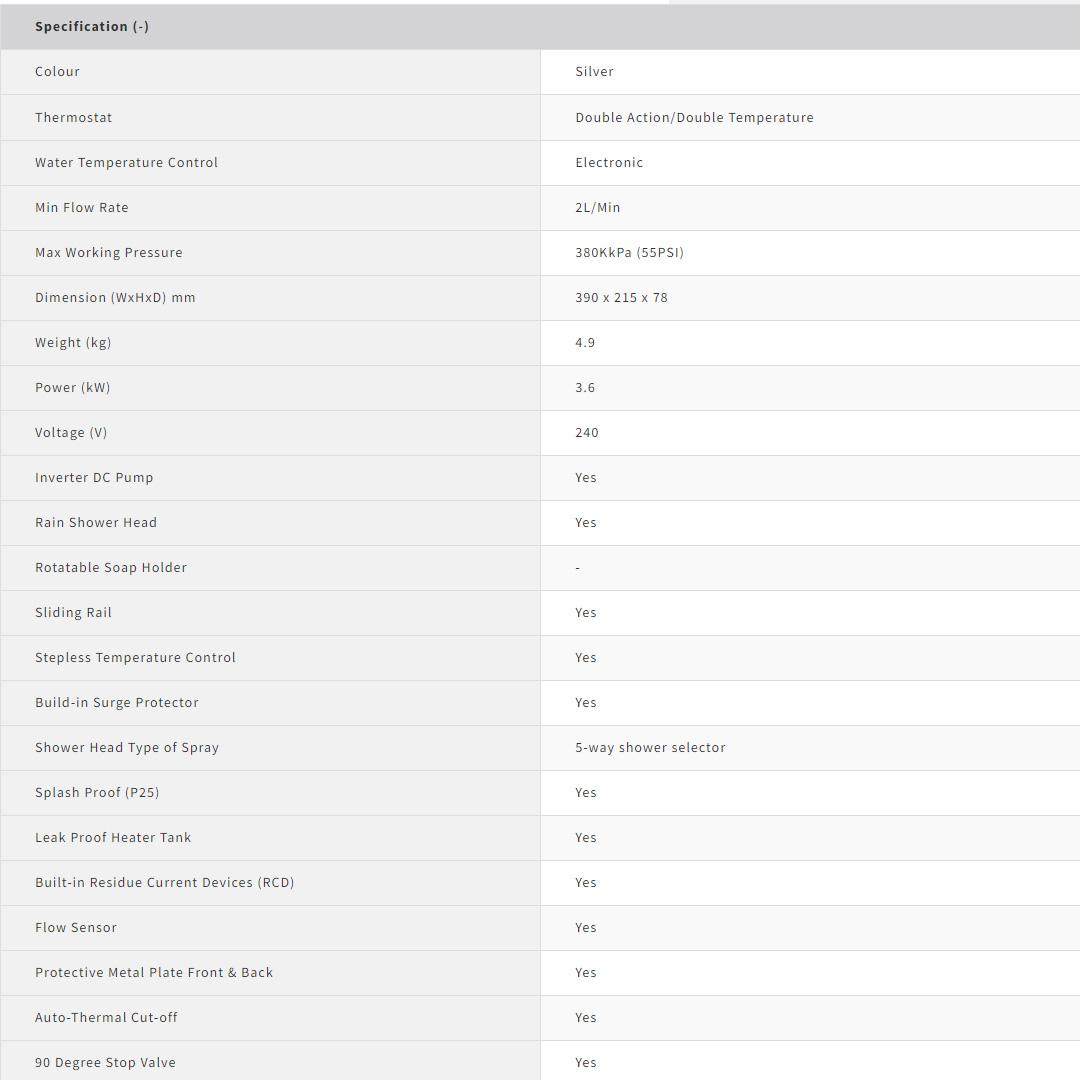Click the Thermostat row label
Screen dimensions: 1080x1080
pyautogui.click(x=73, y=118)
